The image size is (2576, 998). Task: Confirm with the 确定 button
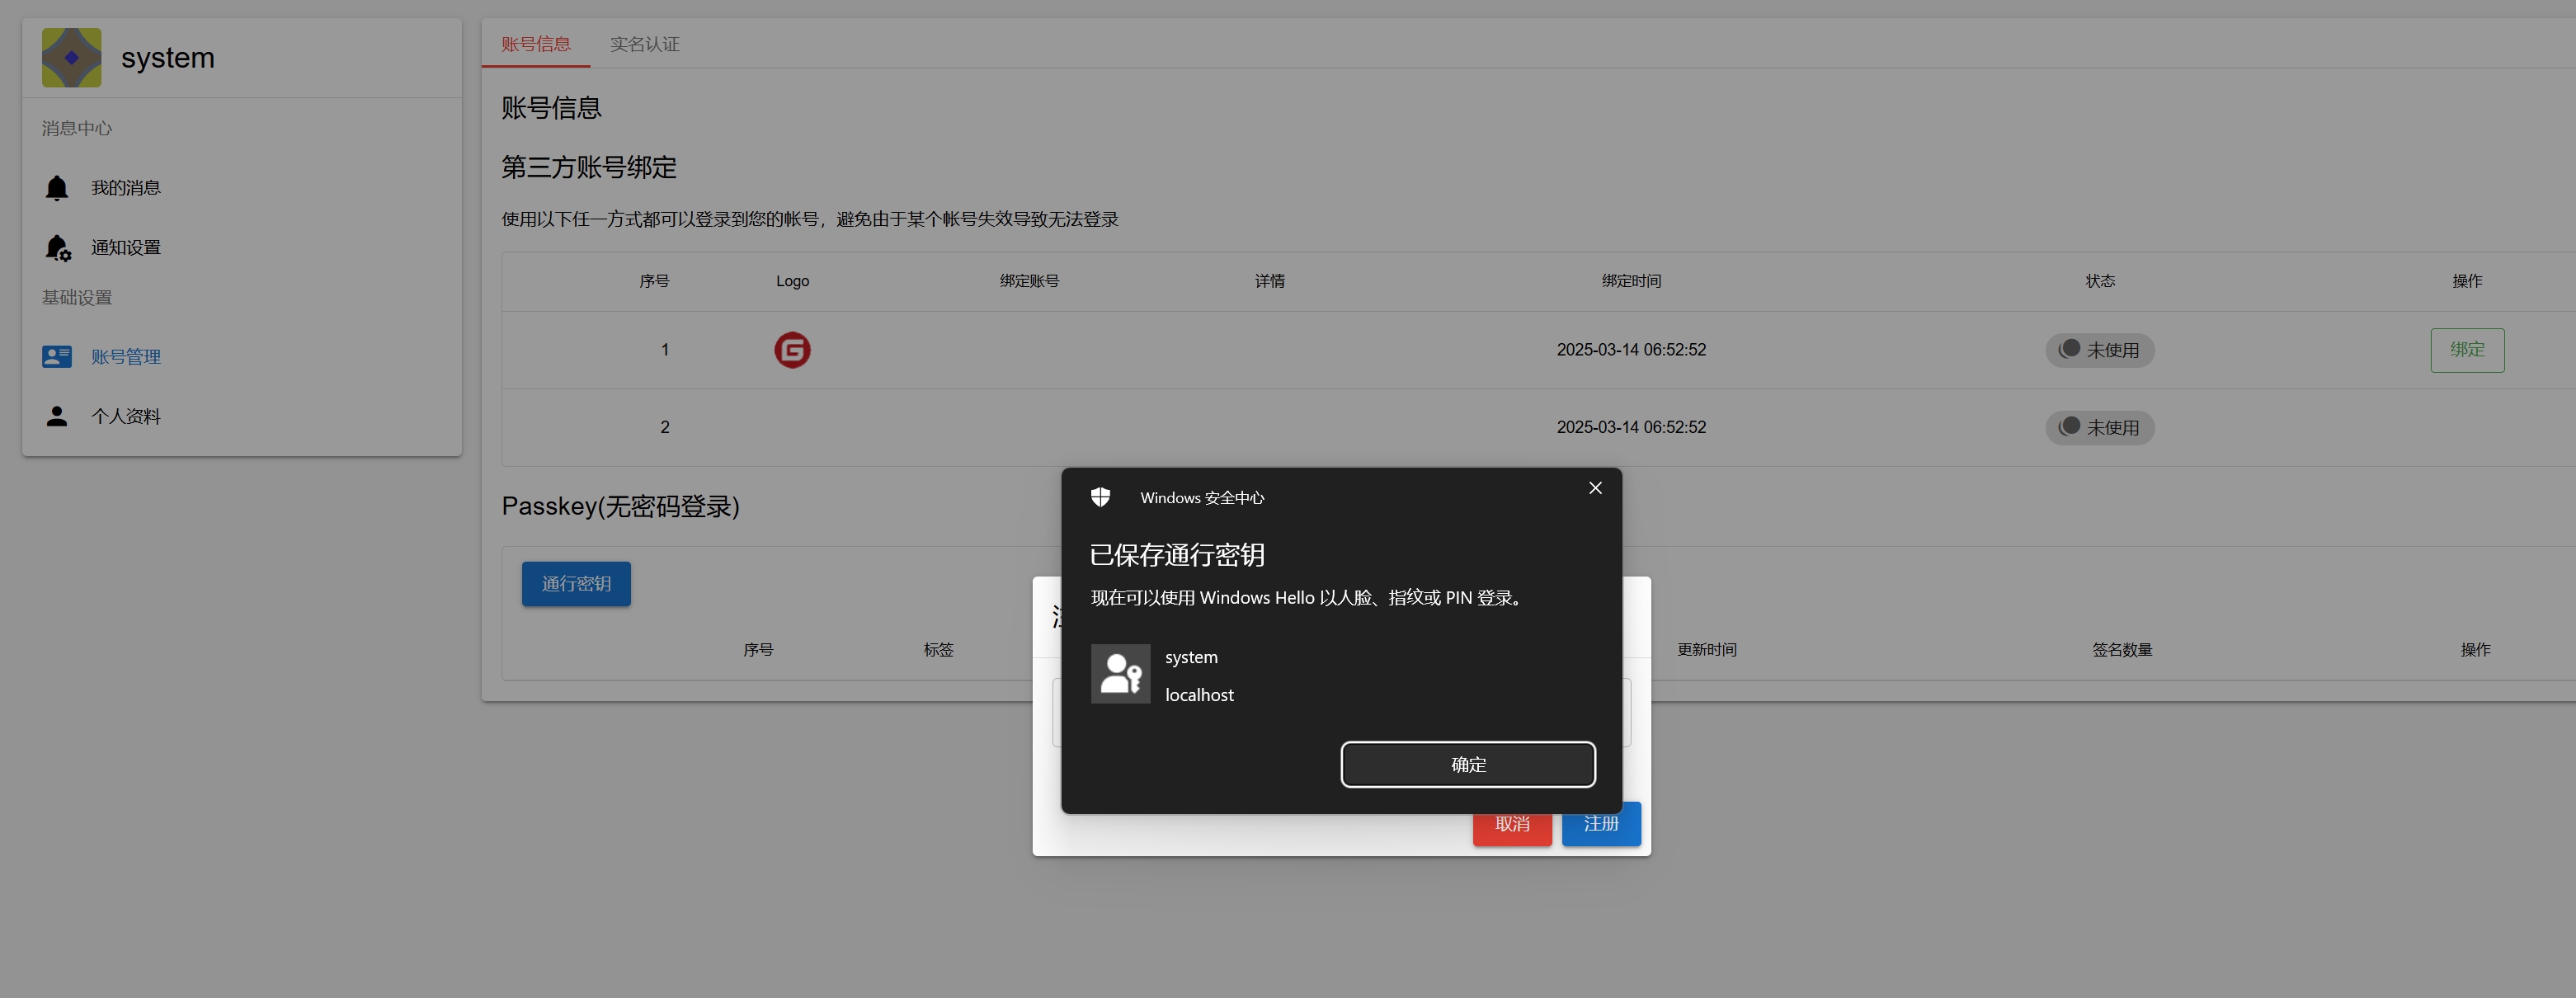1468,764
